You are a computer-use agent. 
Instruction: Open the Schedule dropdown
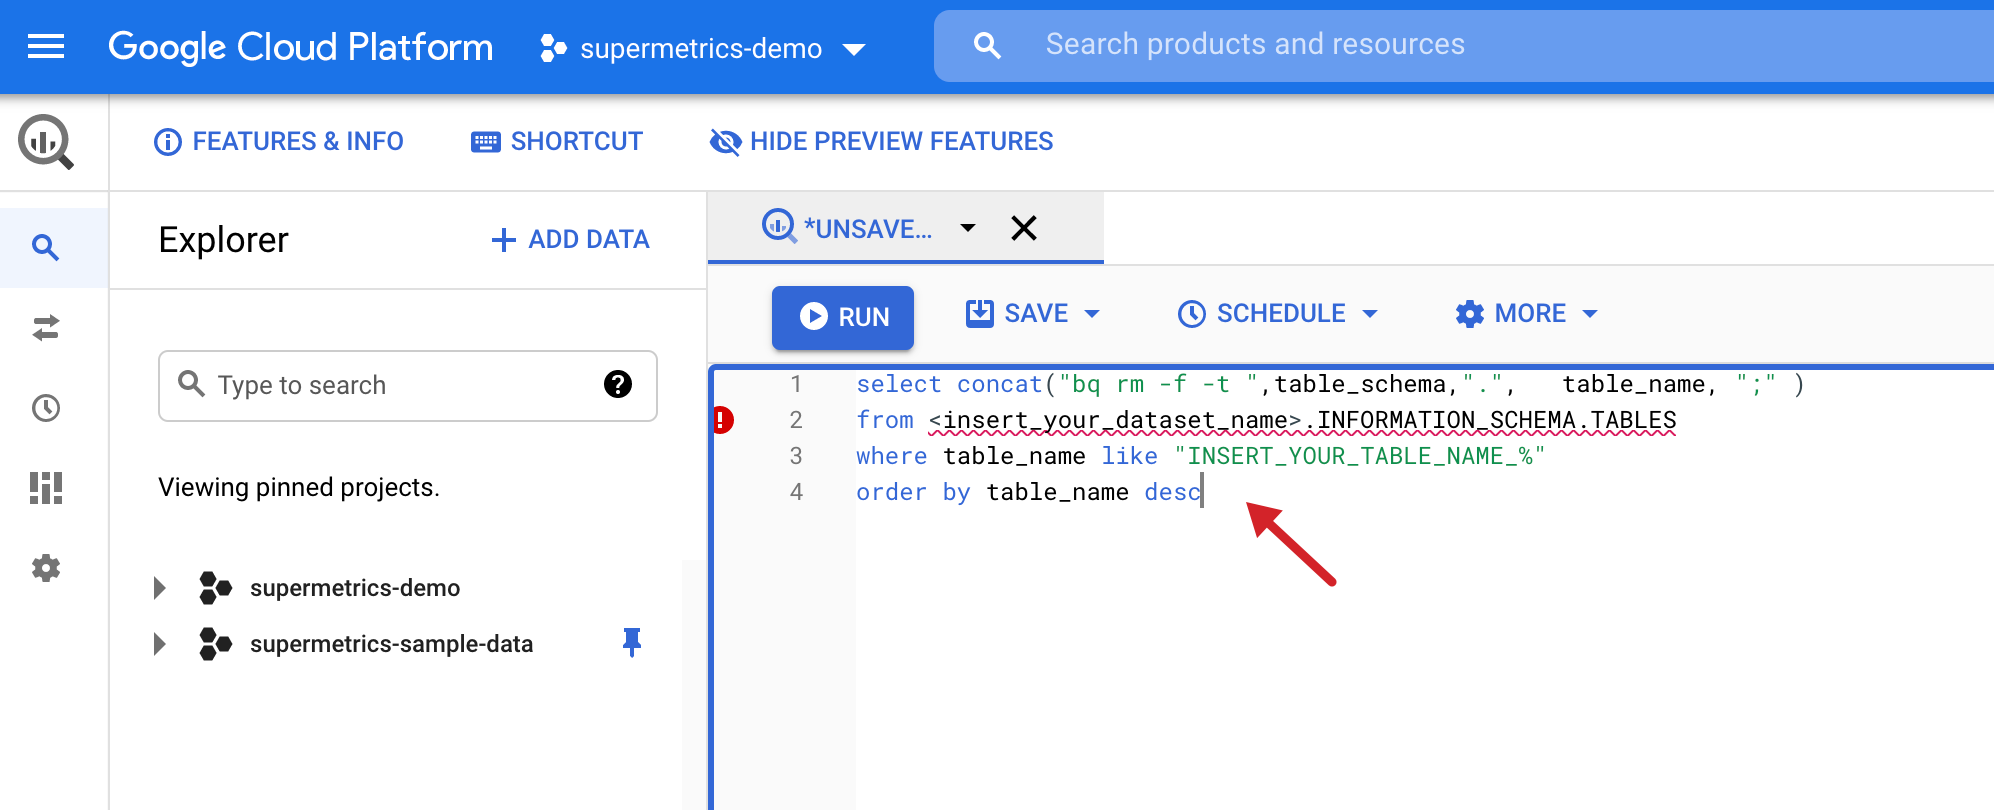click(x=1278, y=314)
